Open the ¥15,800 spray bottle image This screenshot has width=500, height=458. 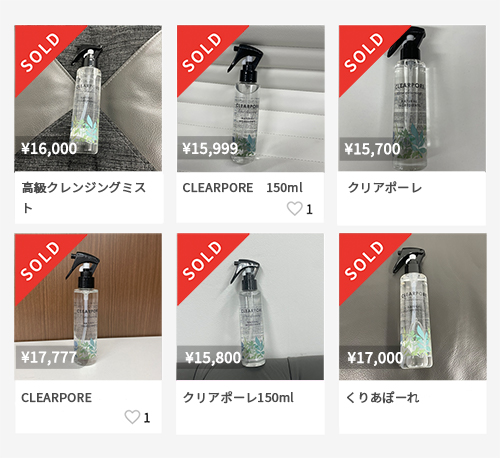250,307
